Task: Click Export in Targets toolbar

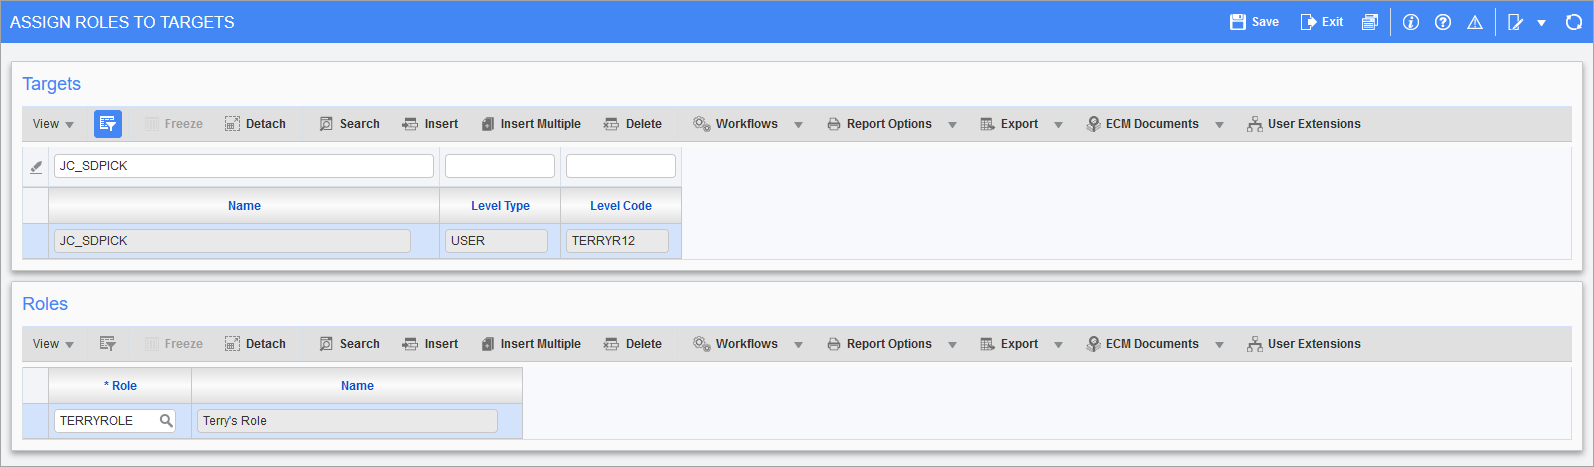Action: click(1009, 124)
